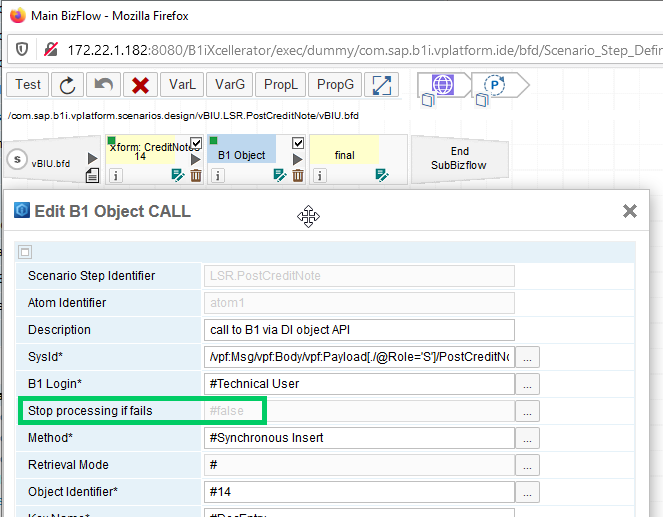Click the info icon on final atom
663x517 pixels.
coord(318,175)
